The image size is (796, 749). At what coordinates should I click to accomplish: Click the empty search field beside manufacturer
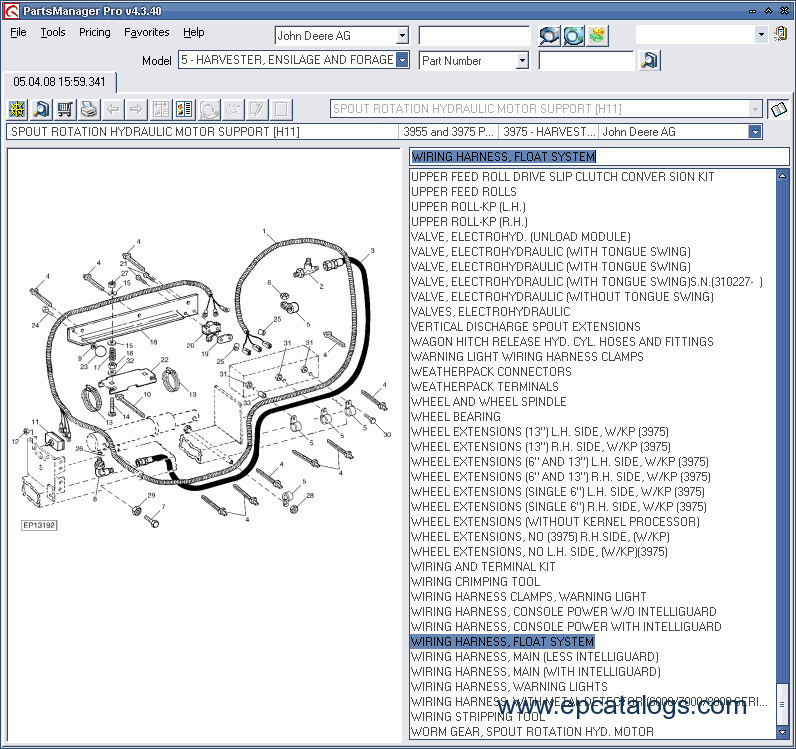[x=474, y=36]
